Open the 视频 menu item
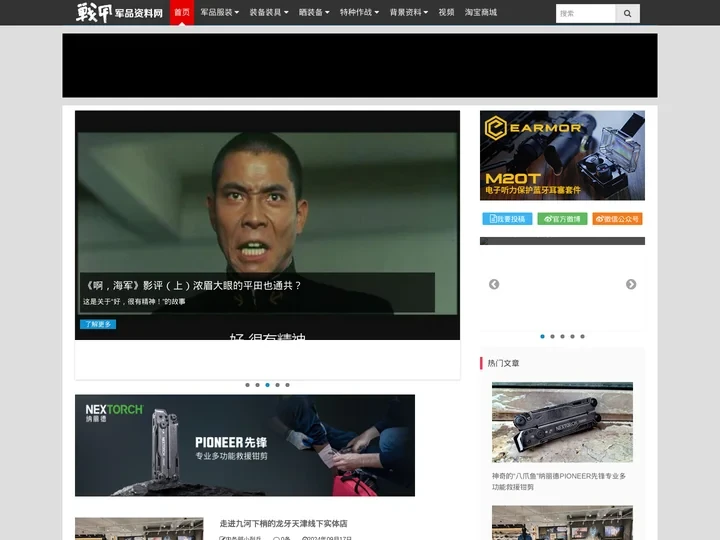This screenshot has width=720, height=540. pyautogui.click(x=446, y=12)
